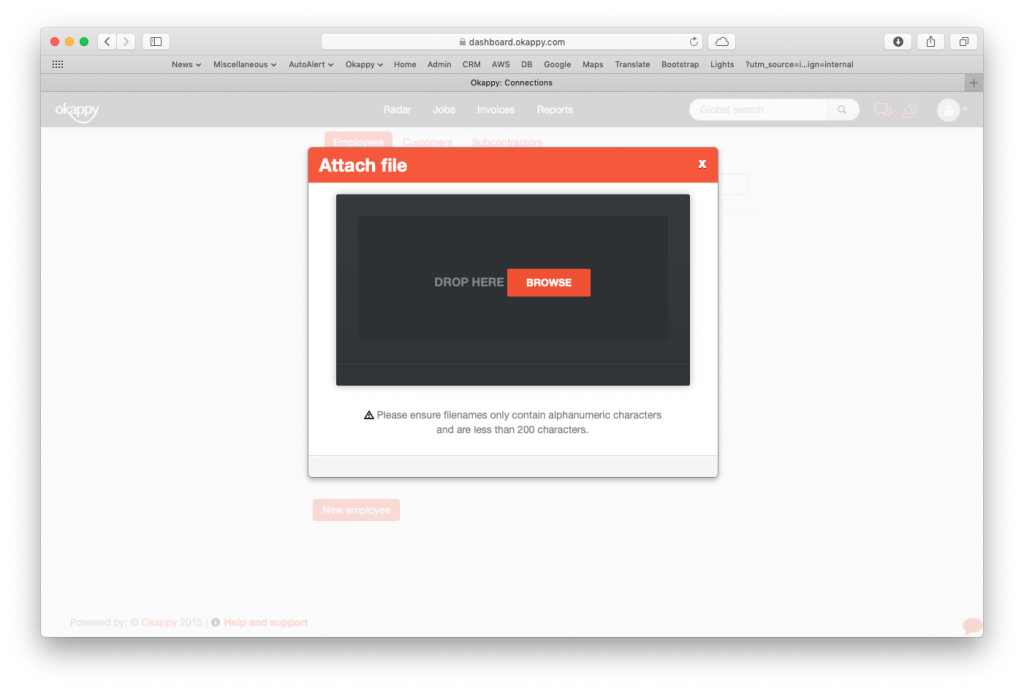The height and width of the screenshot is (691, 1024).
Task: Click the search magnifier in Global search
Action: tap(843, 109)
